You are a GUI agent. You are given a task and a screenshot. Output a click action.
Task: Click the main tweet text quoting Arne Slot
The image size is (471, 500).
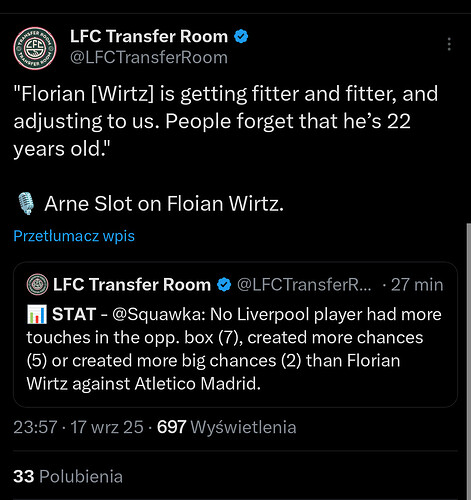pos(226,121)
